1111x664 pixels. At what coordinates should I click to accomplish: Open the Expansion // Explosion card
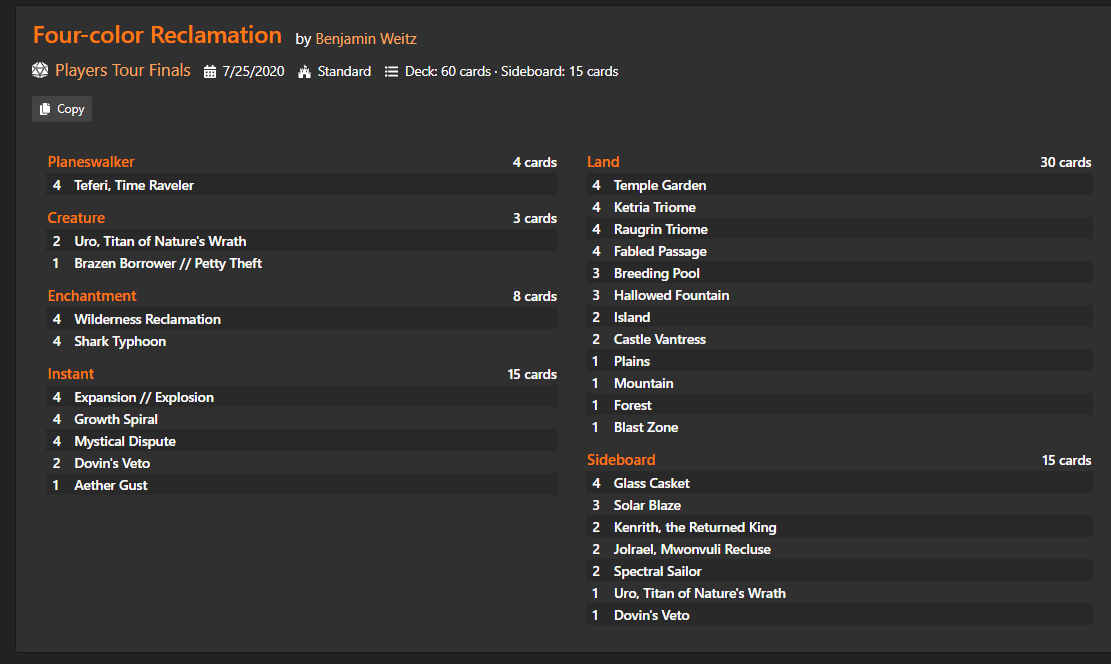click(x=144, y=397)
